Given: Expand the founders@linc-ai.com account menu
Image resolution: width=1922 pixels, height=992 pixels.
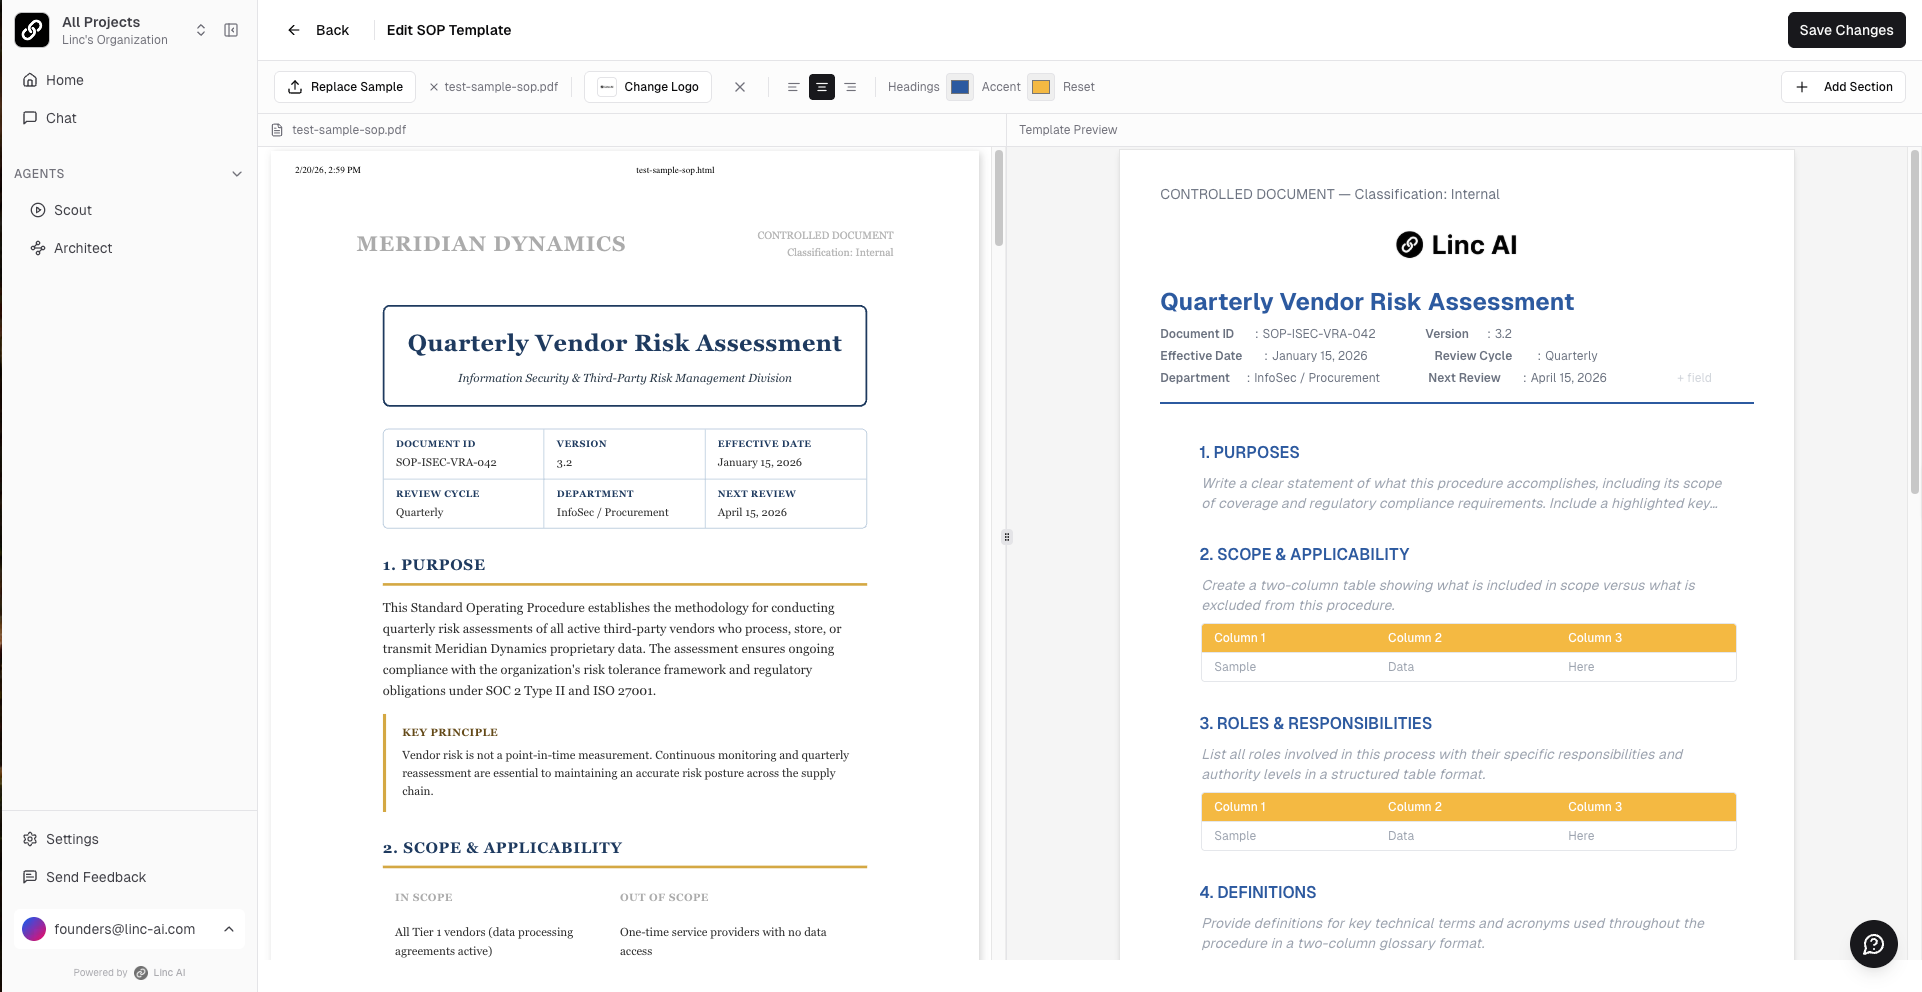Looking at the screenshot, I should pyautogui.click(x=229, y=929).
